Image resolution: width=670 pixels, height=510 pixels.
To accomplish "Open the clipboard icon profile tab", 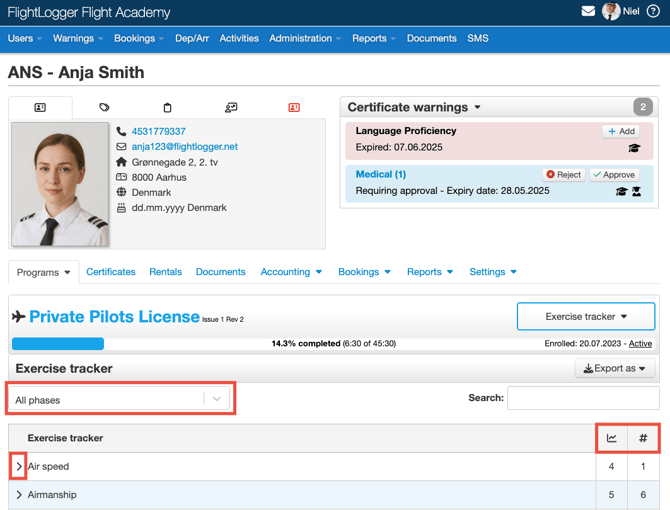I will (167, 107).
